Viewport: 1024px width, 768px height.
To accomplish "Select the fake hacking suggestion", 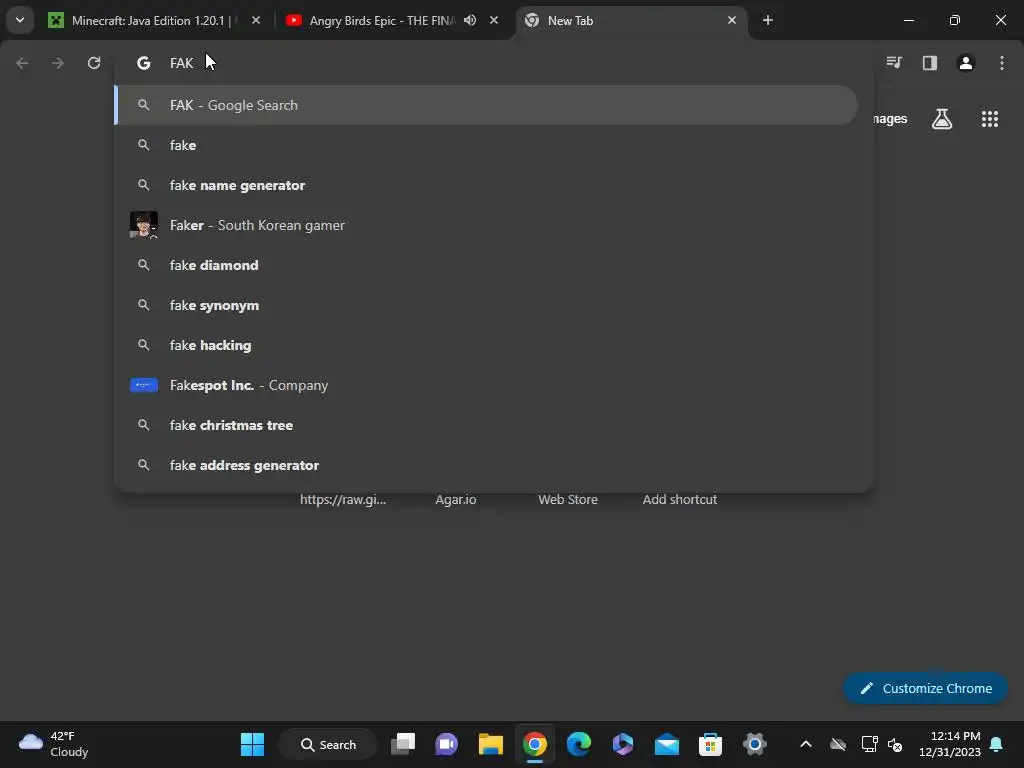I will coord(487,345).
